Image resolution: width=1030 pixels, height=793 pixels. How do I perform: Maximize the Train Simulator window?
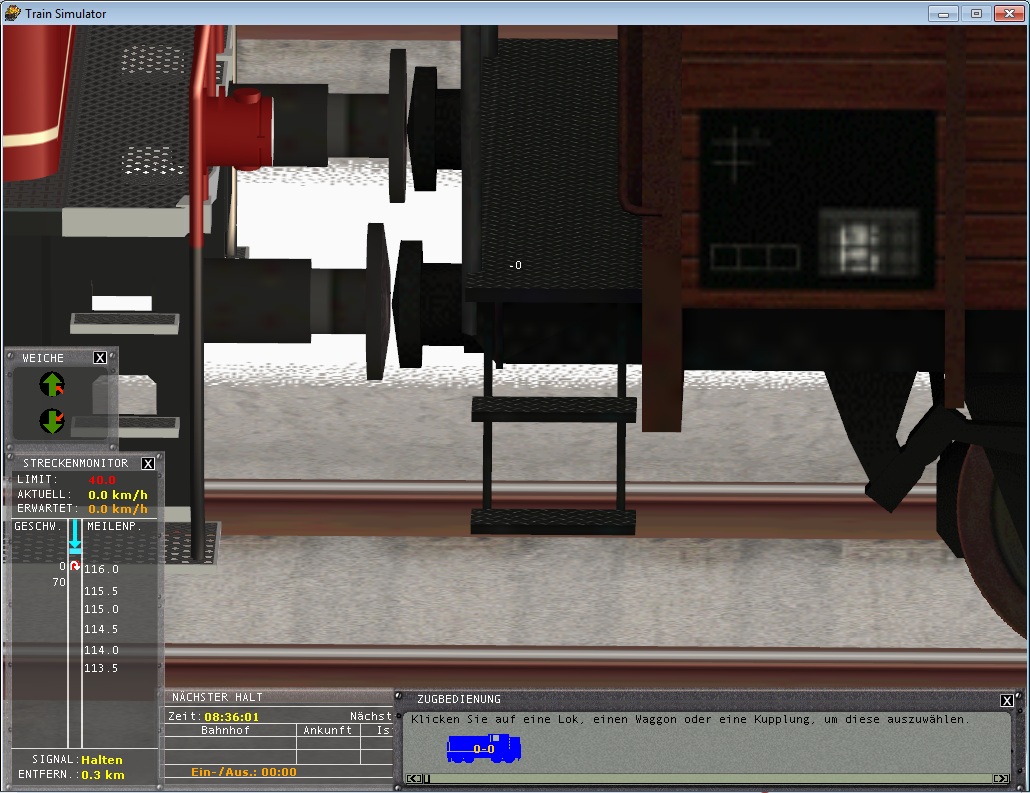tap(976, 13)
